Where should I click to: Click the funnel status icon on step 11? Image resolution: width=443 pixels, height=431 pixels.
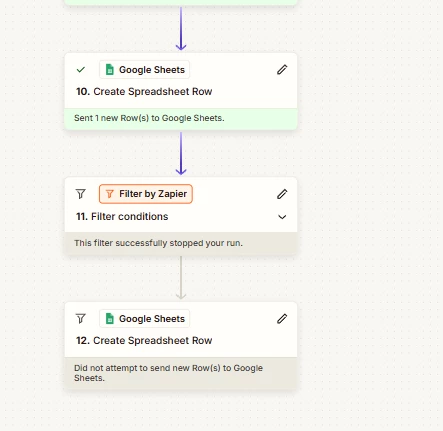click(x=81, y=194)
